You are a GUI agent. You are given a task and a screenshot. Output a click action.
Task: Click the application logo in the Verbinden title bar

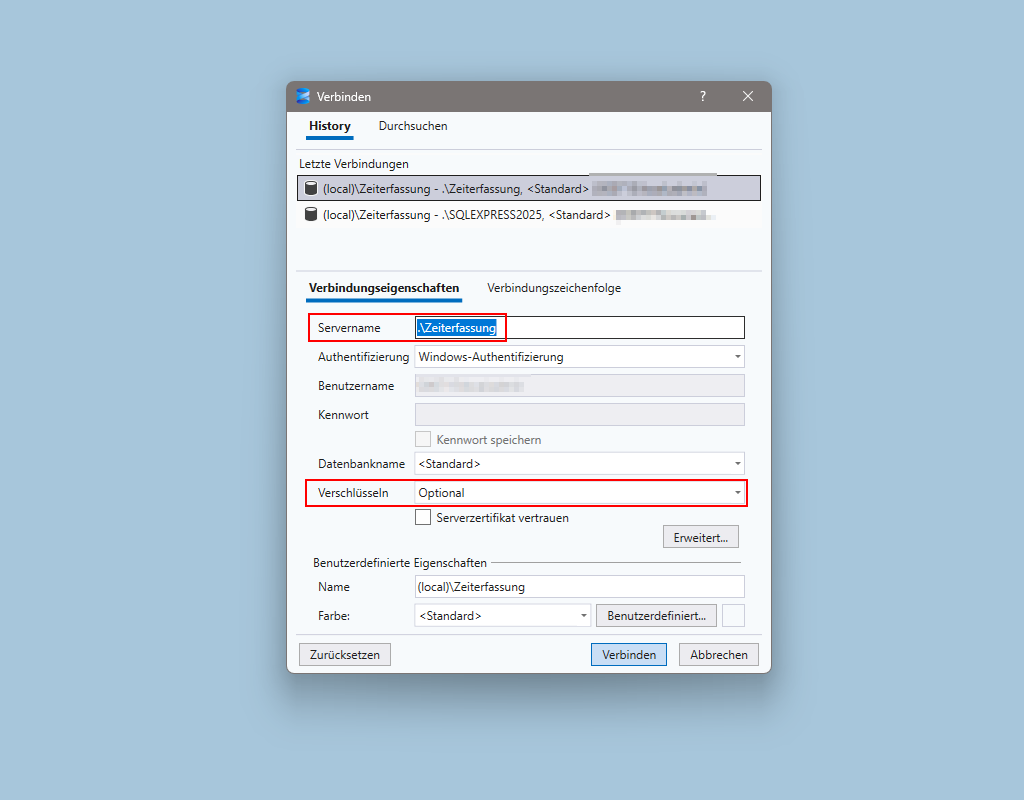point(302,96)
